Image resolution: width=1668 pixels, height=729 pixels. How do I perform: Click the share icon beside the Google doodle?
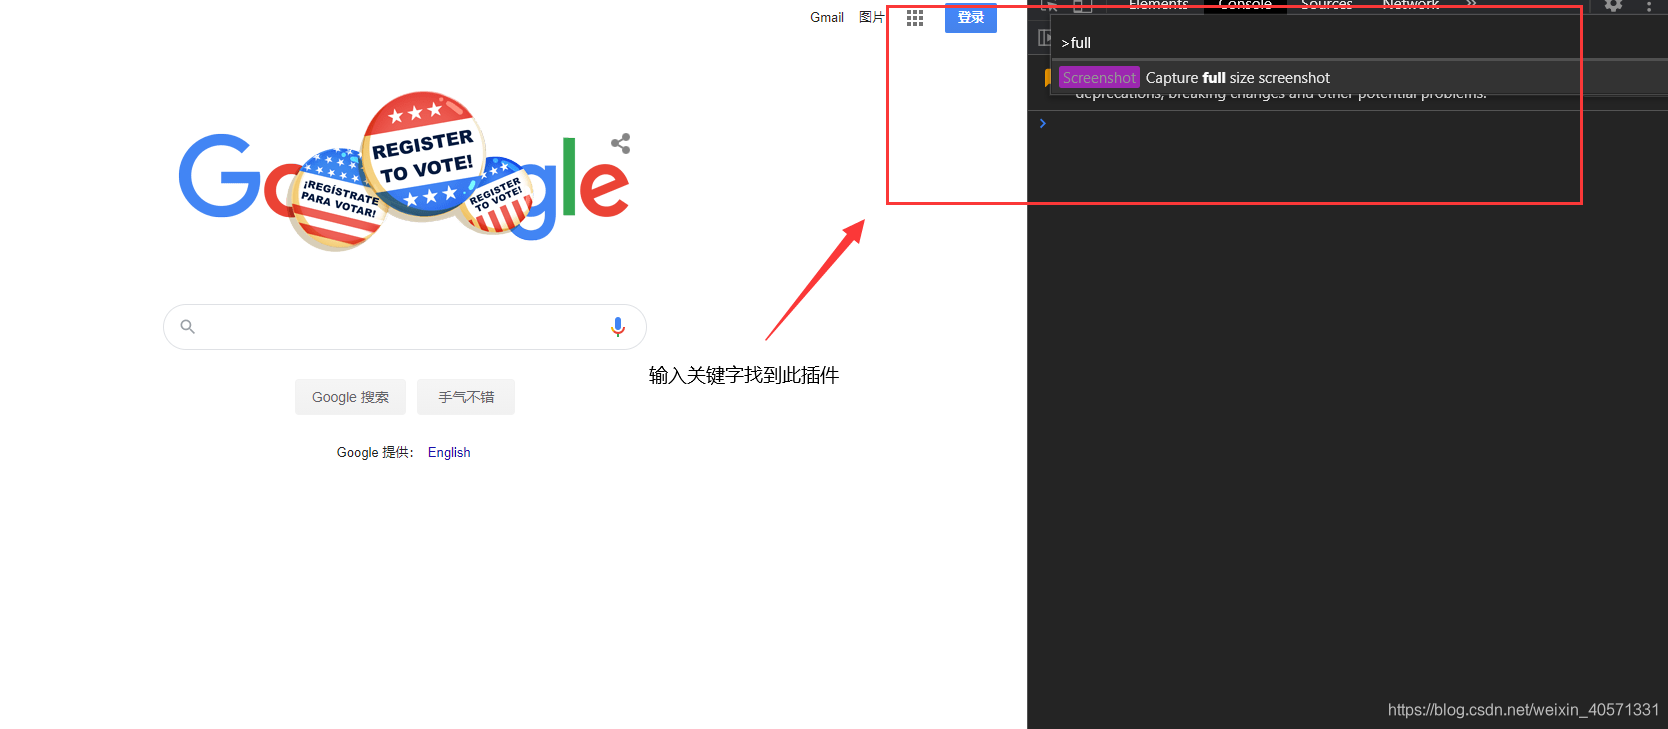point(621,143)
